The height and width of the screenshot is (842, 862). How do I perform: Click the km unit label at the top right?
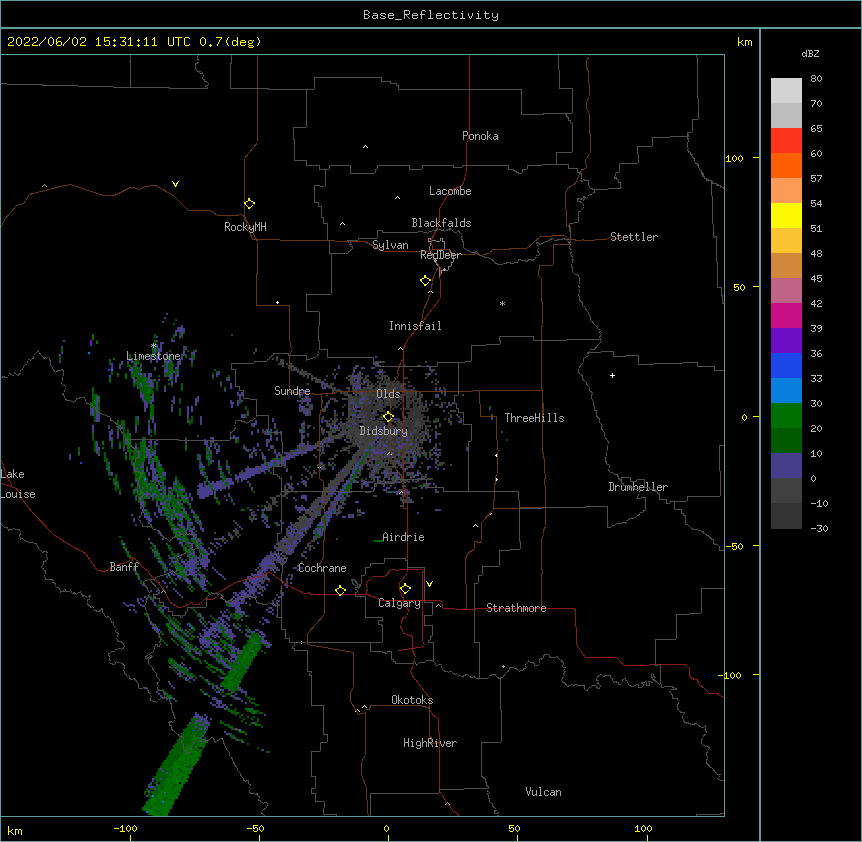point(744,42)
